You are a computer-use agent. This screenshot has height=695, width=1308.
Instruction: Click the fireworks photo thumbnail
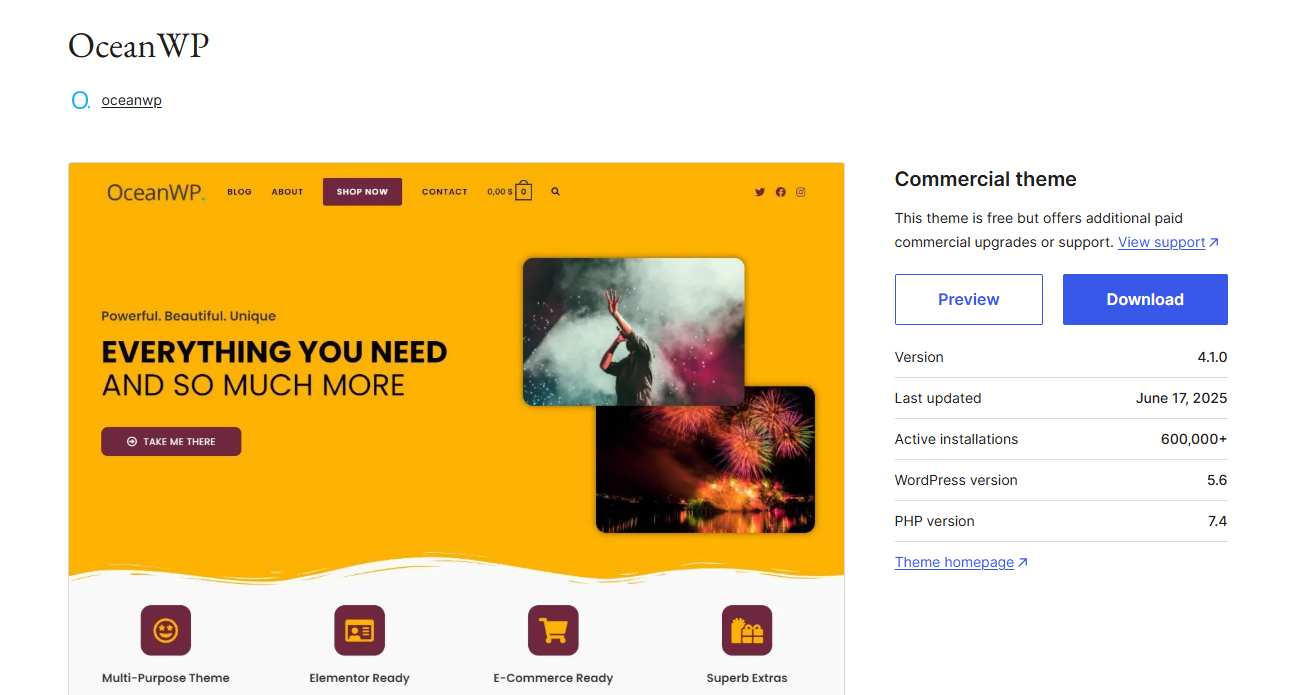[x=706, y=469]
